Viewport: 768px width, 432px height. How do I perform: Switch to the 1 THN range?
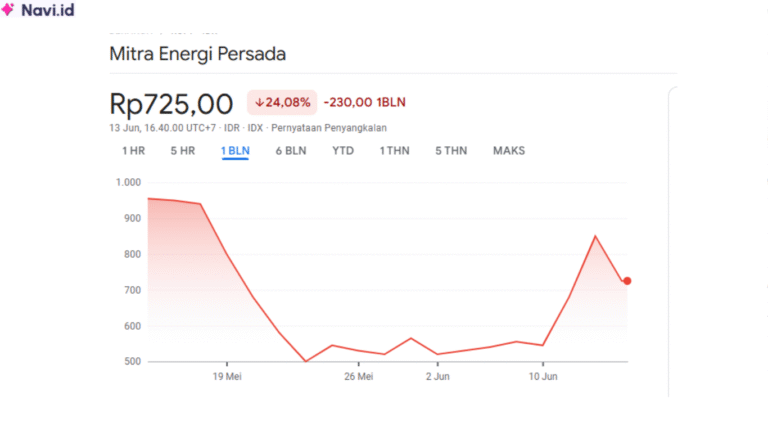(x=394, y=151)
